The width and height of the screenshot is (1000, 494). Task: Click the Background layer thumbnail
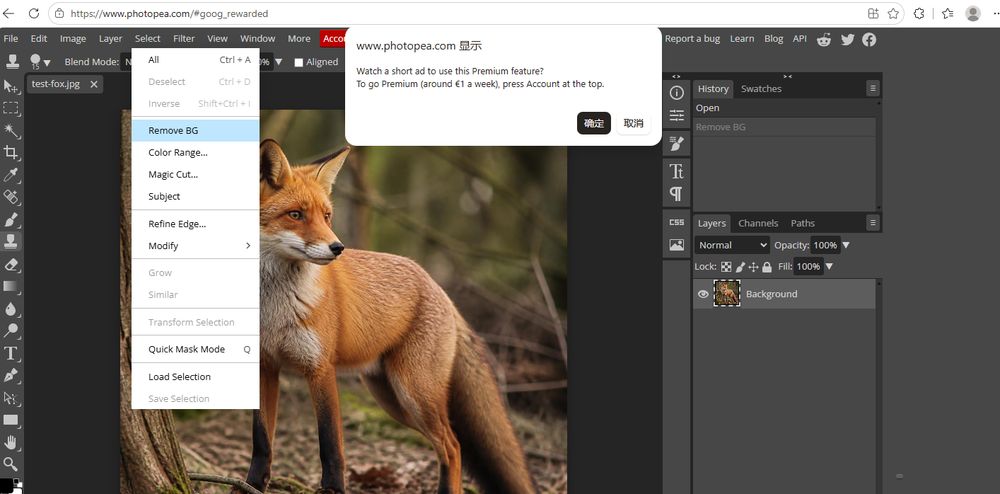[727, 294]
